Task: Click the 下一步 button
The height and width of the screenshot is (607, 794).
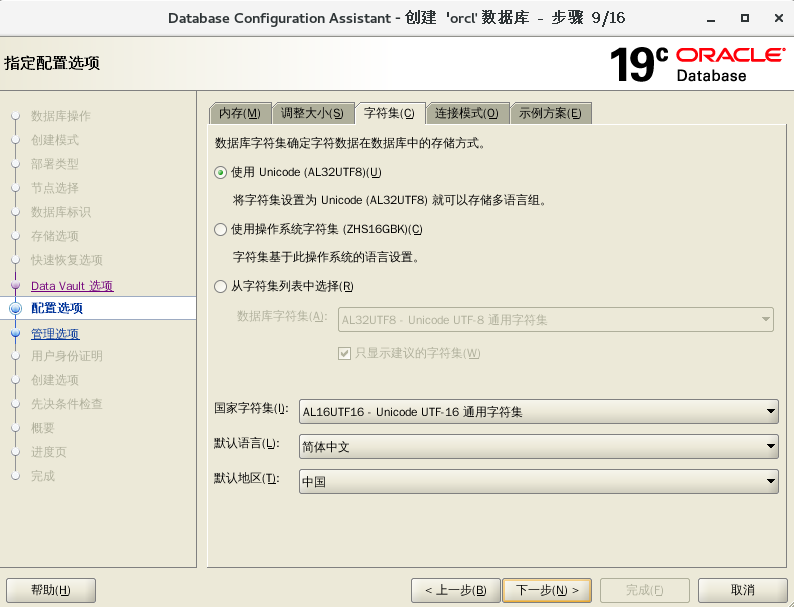Action: (546, 590)
